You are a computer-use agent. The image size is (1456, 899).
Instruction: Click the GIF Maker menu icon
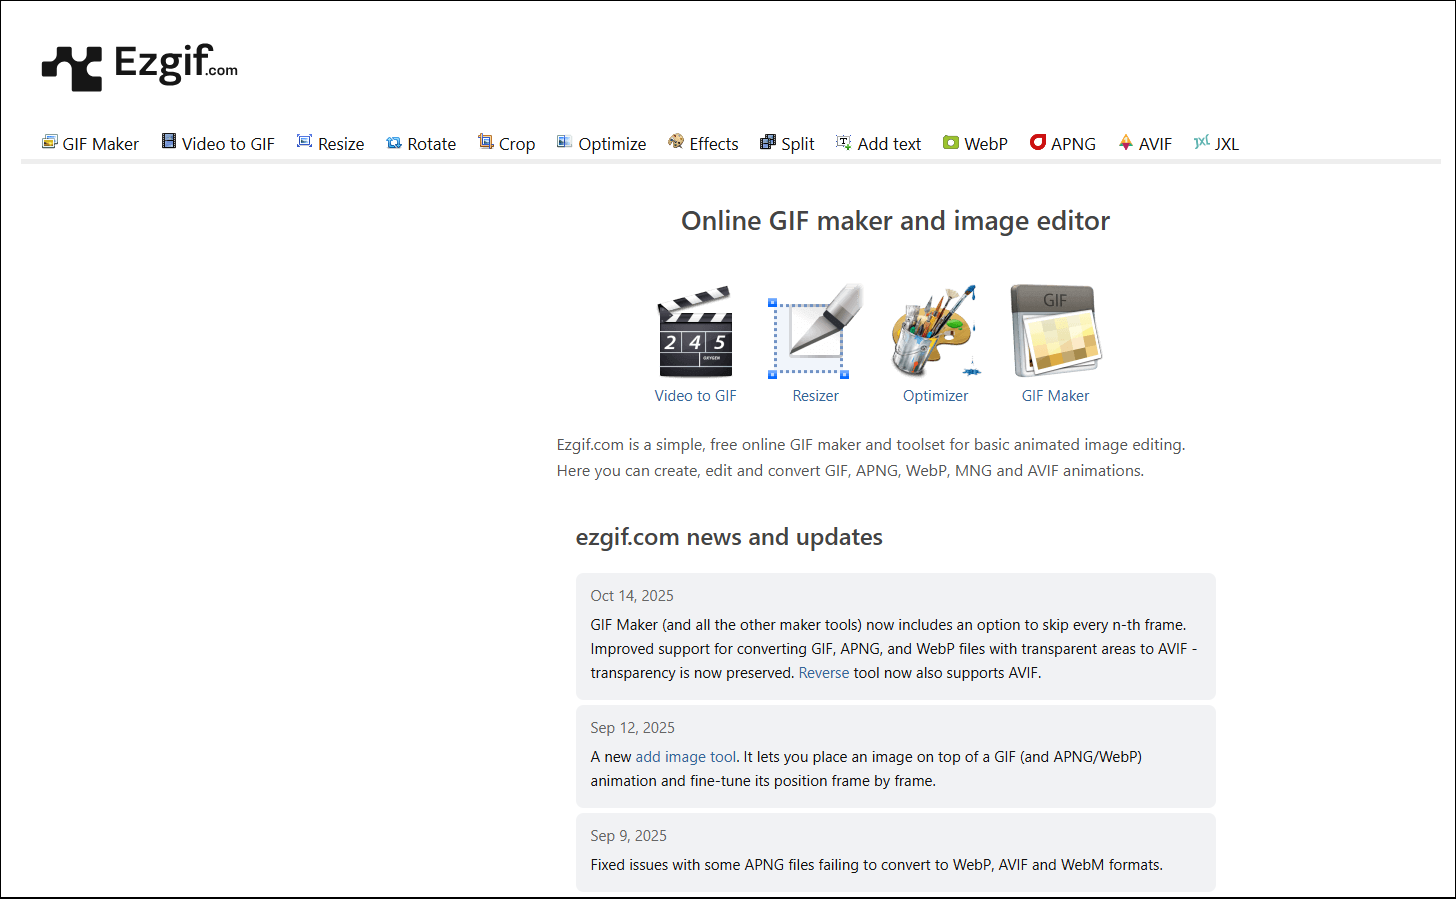[x=49, y=142]
